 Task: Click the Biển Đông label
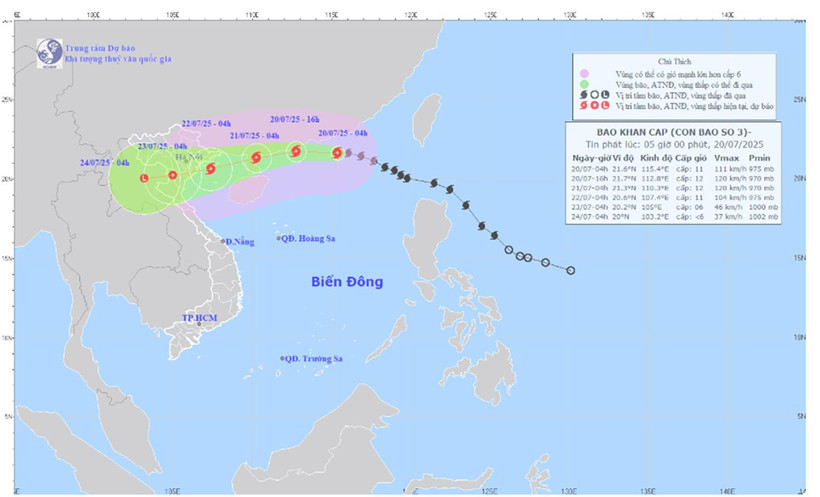click(x=346, y=282)
